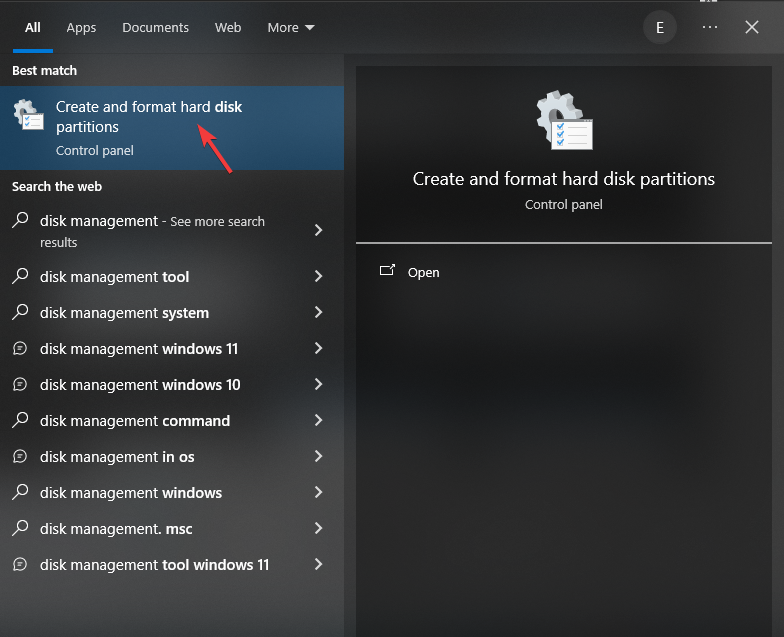Image resolution: width=784 pixels, height=637 pixels.
Task: Expand arrow for disk management windows 10
Action: pos(318,384)
